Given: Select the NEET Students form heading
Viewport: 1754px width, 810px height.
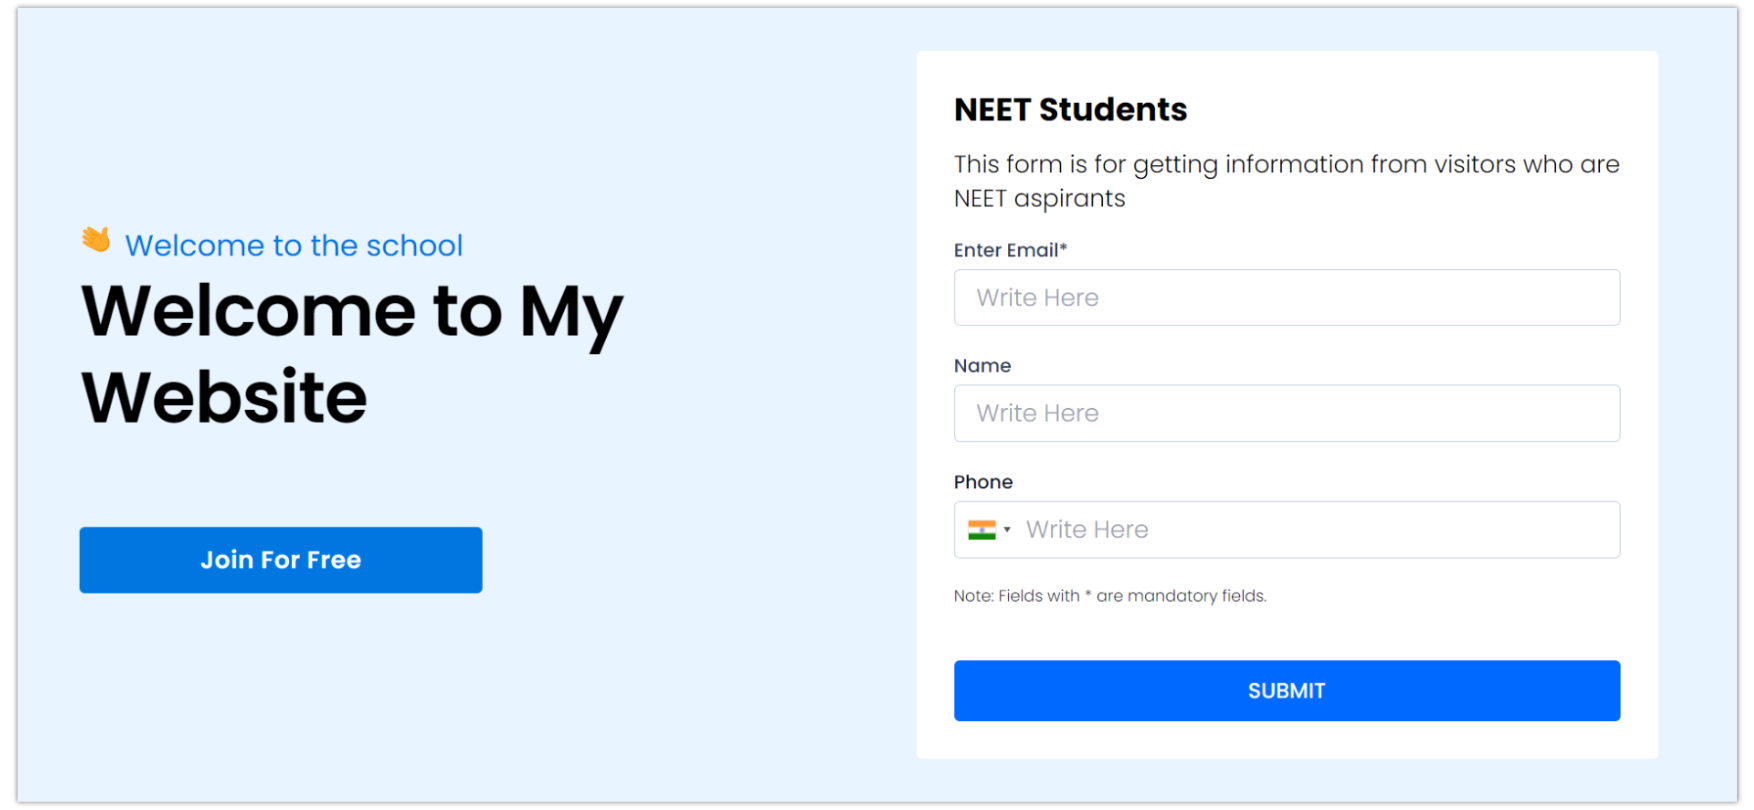Looking at the screenshot, I should (x=1070, y=110).
